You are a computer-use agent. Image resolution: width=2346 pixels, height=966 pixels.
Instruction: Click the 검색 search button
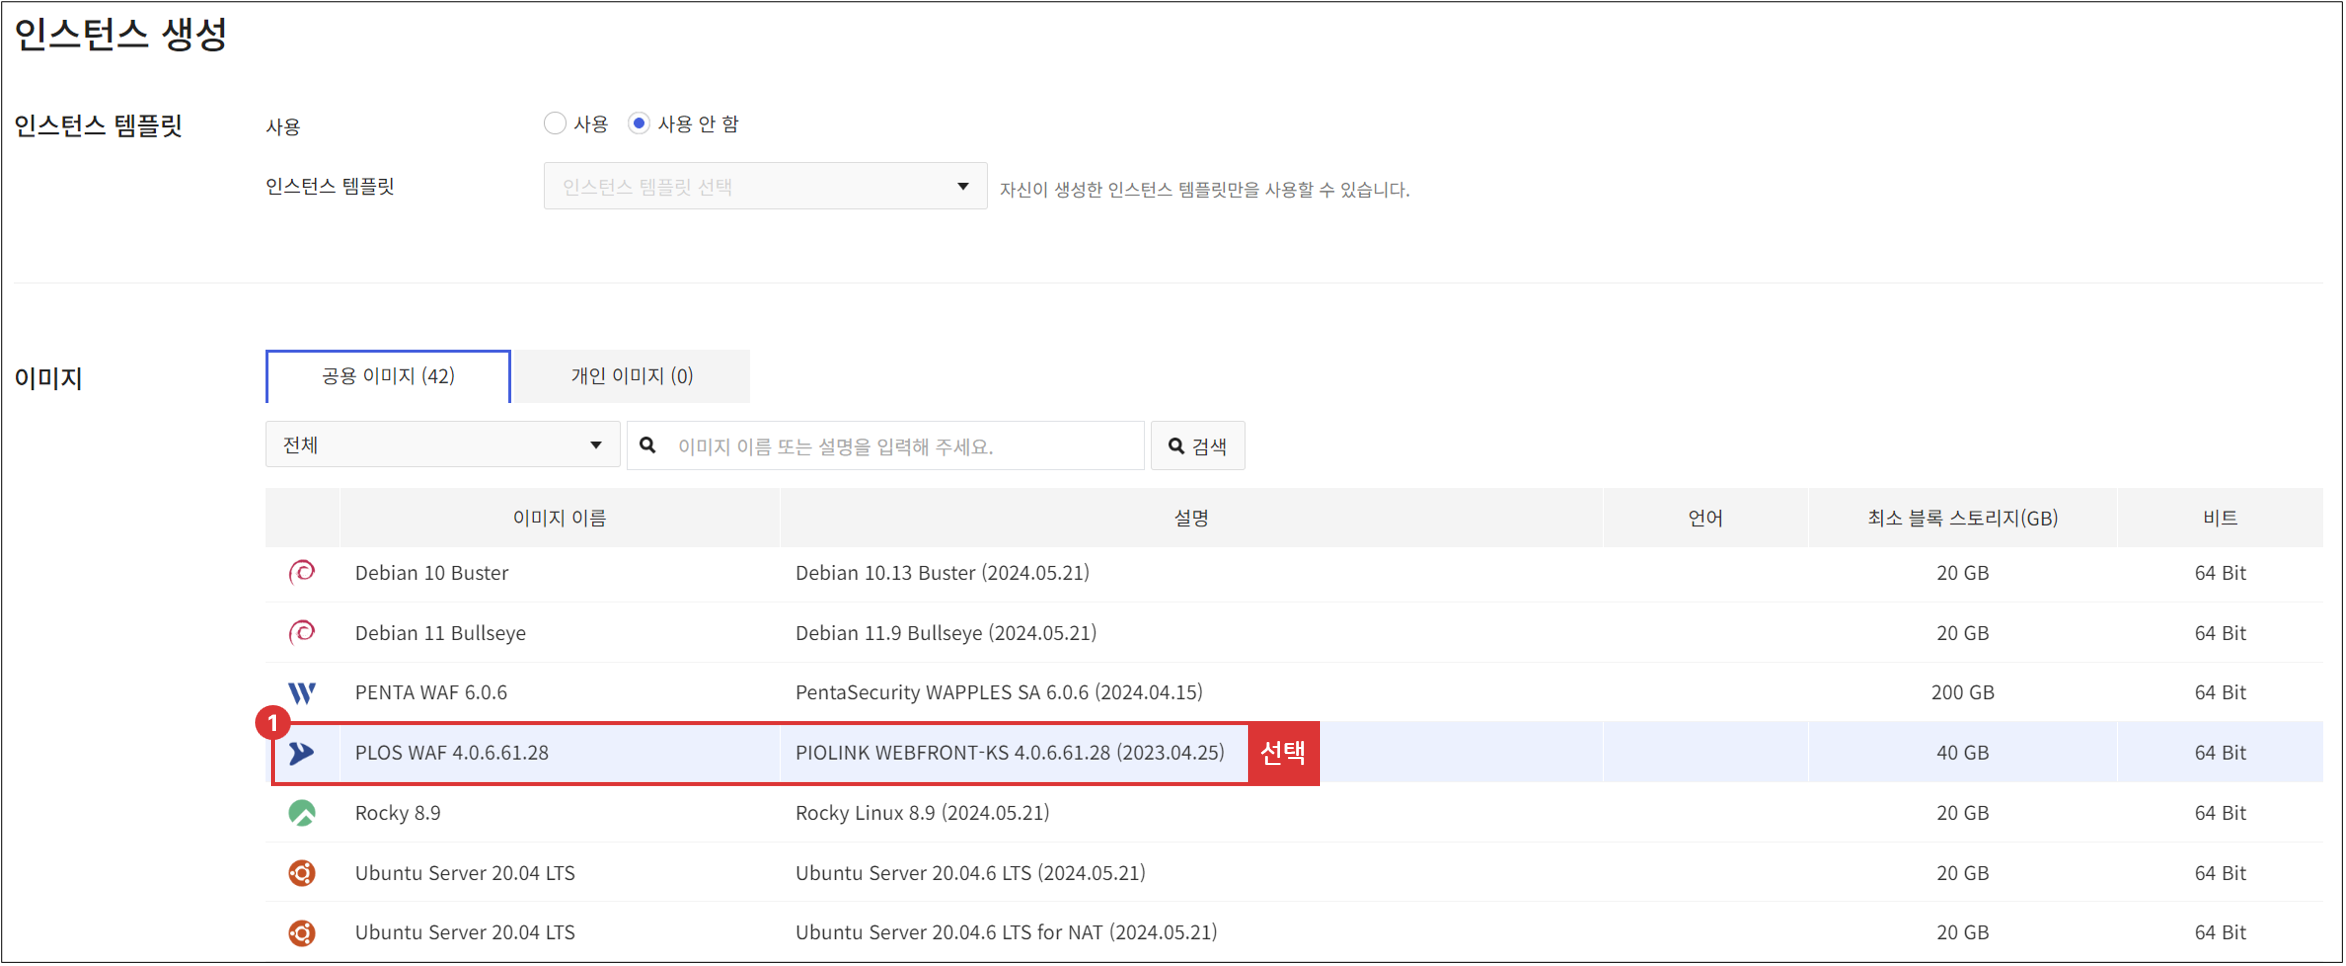coord(1198,445)
